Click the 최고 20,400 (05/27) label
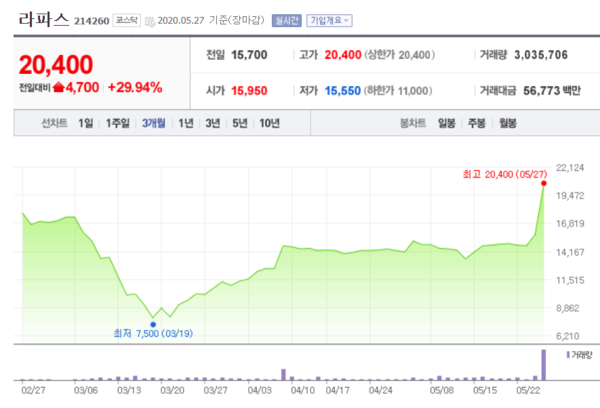 505,175
